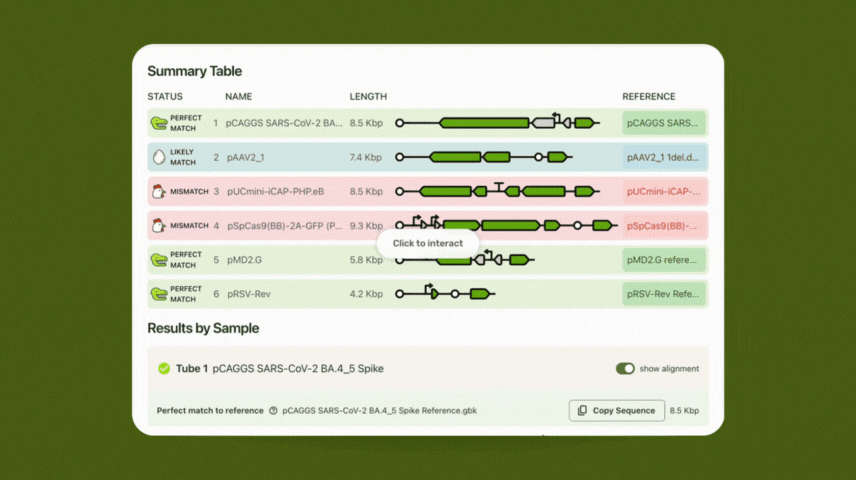Viewport: 856px width, 480px height.
Task: Toggle the show alignment switch
Action: tap(625, 369)
